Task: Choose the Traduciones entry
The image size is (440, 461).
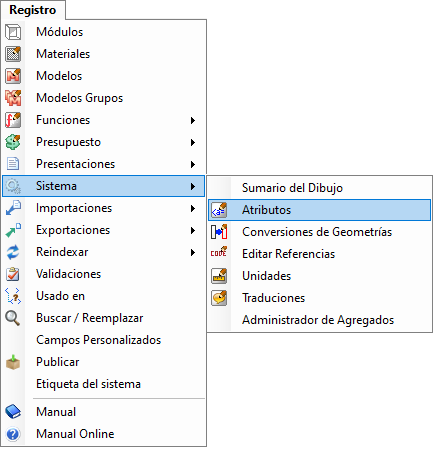Action: coord(319,298)
